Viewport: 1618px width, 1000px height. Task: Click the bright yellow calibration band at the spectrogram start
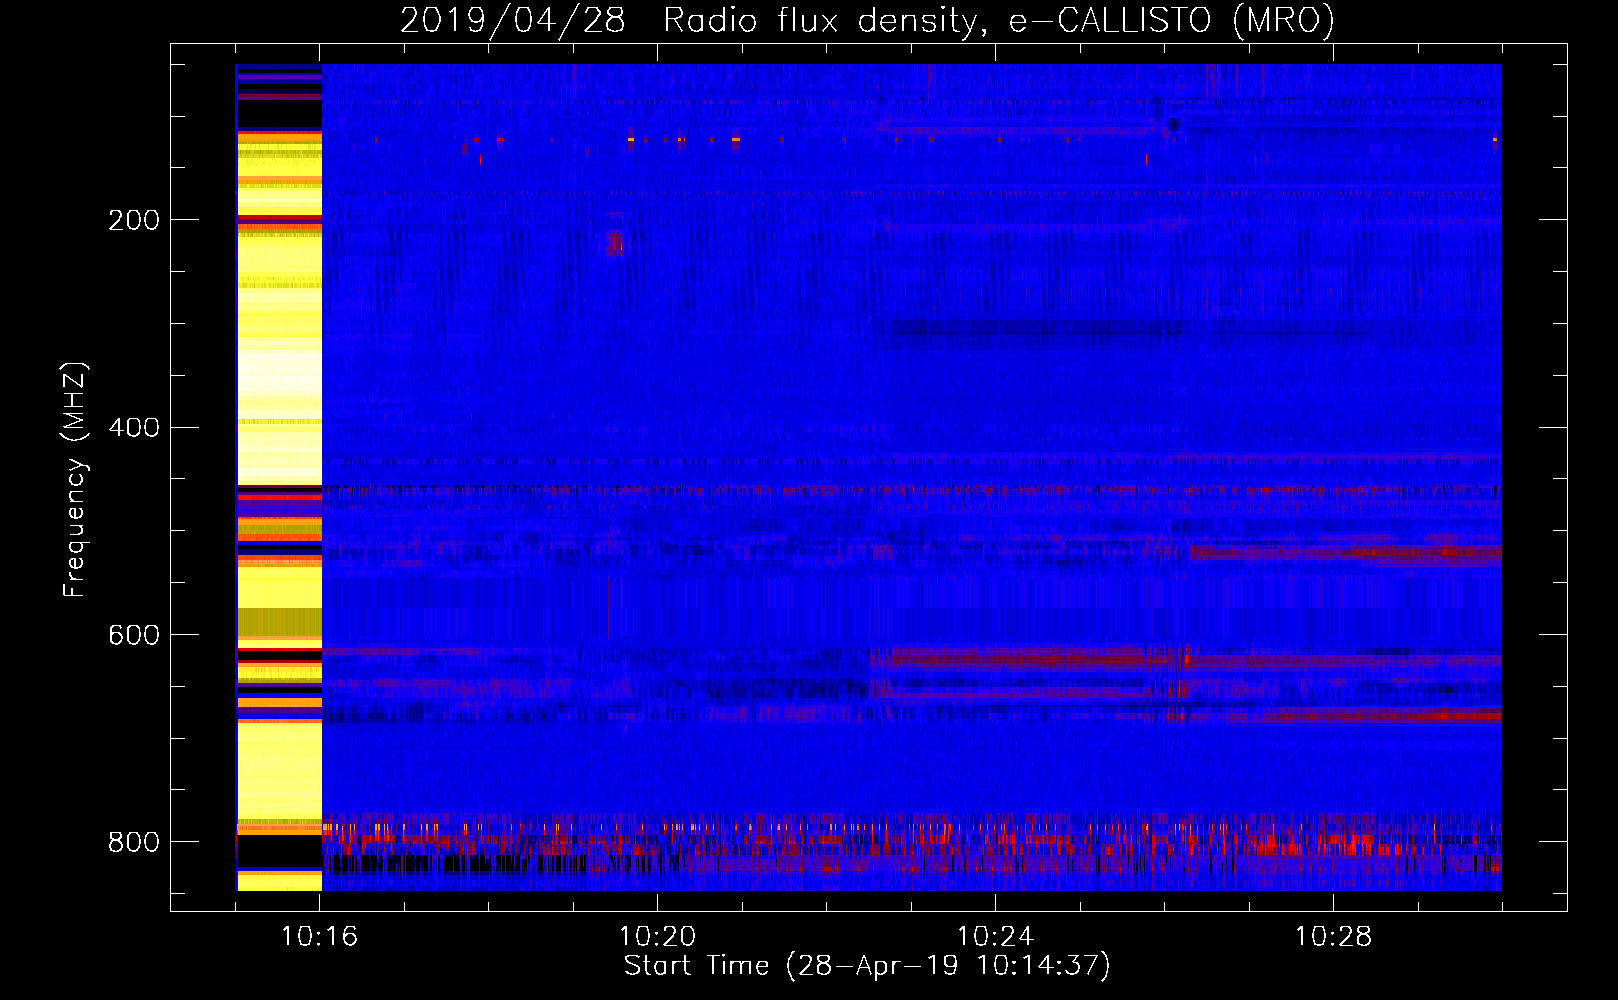point(279,478)
